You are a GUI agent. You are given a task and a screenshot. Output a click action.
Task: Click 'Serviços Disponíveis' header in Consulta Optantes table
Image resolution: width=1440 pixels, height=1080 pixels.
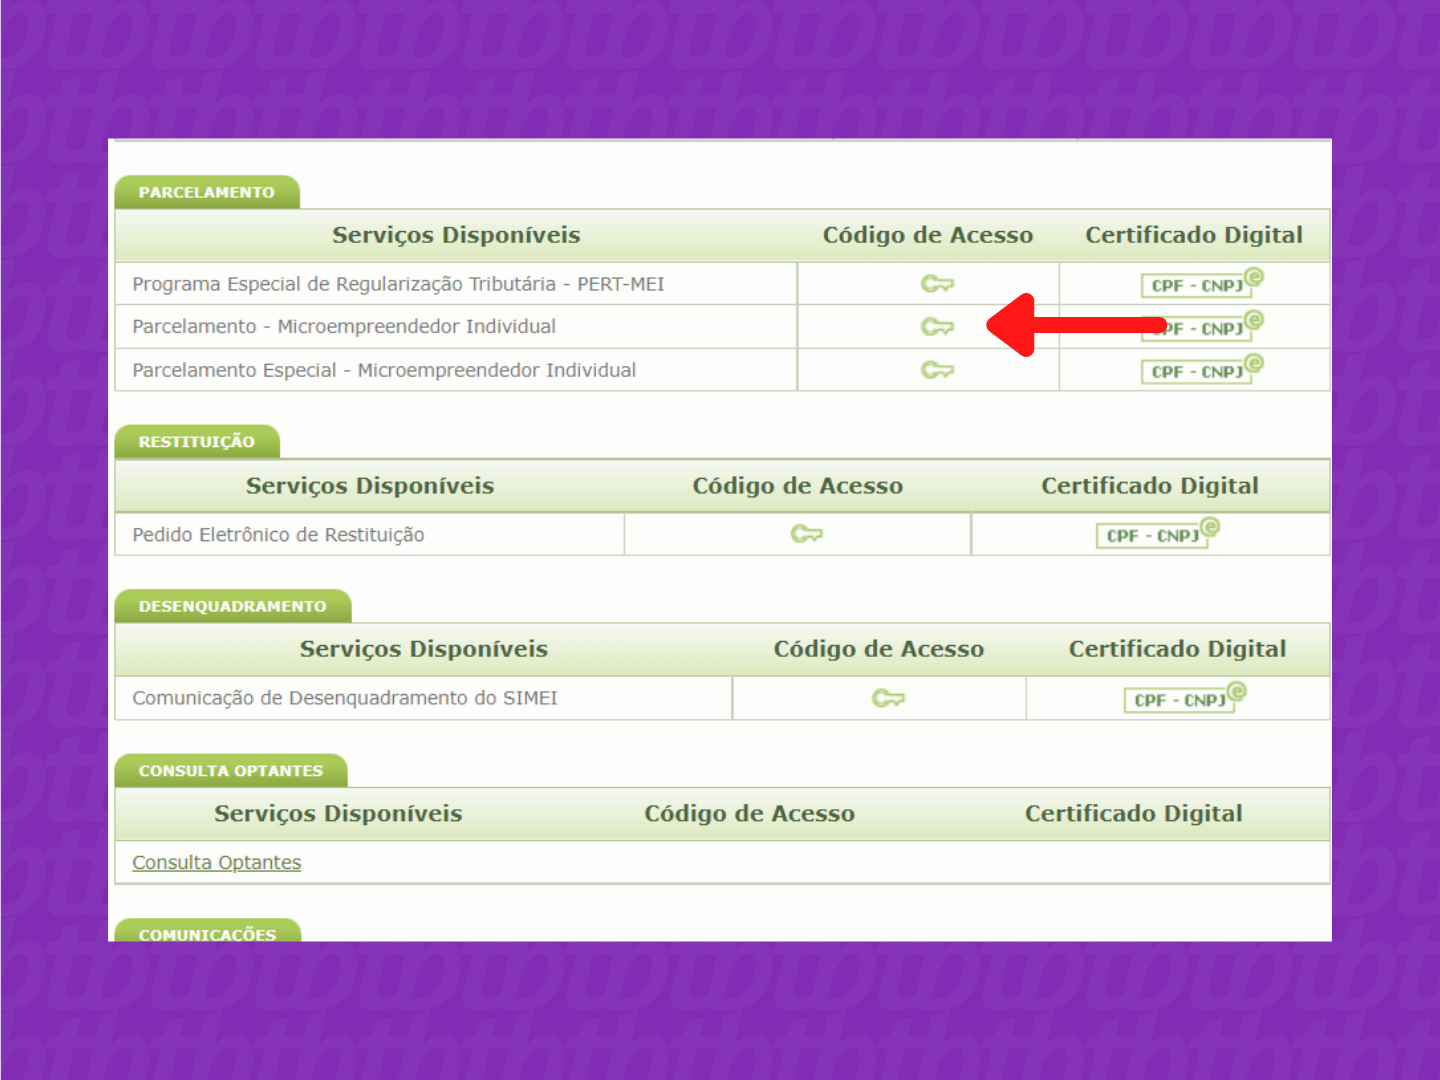338,814
